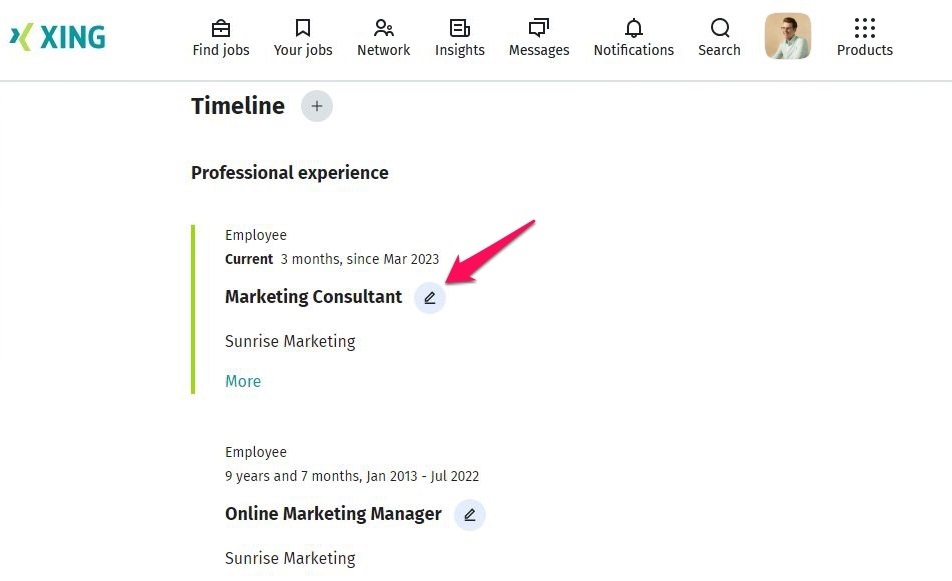Edit the Online Marketing Manager entry
Viewport: 952px width, 581px height.
(x=470, y=515)
